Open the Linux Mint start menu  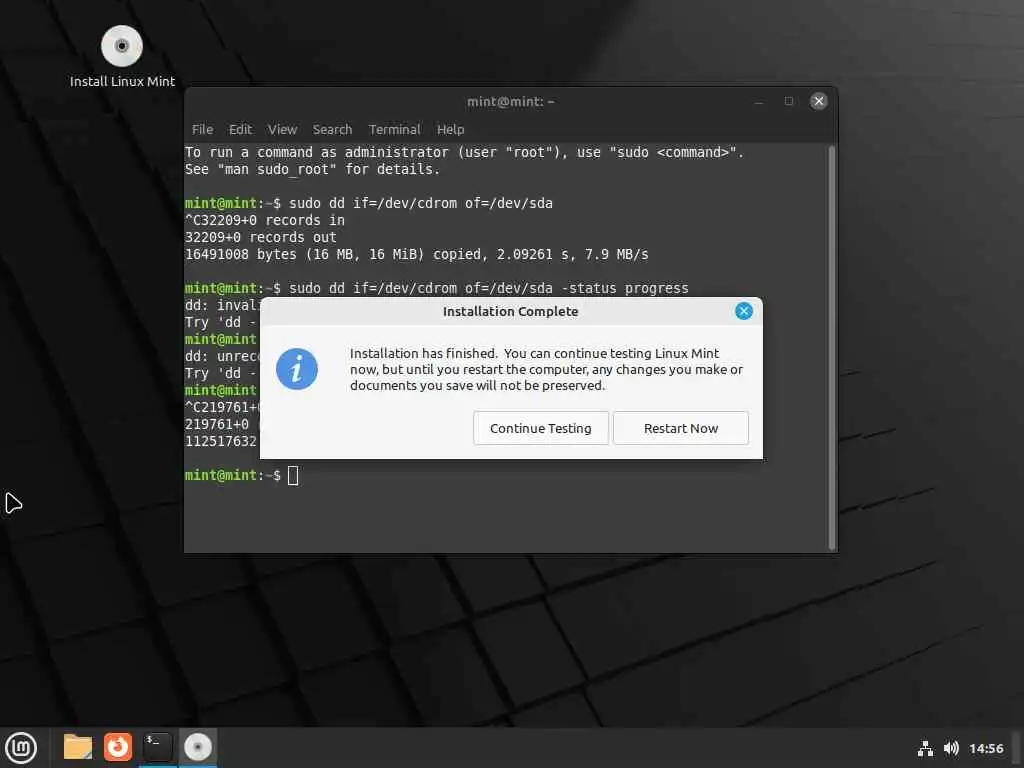point(21,747)
